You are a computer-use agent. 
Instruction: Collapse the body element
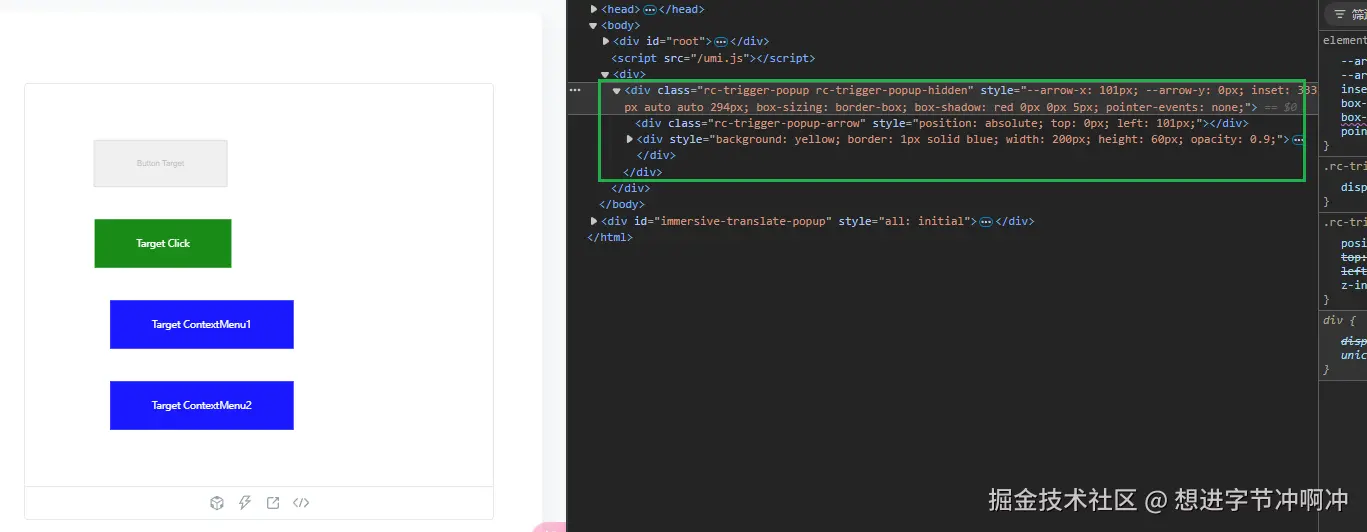594,25
